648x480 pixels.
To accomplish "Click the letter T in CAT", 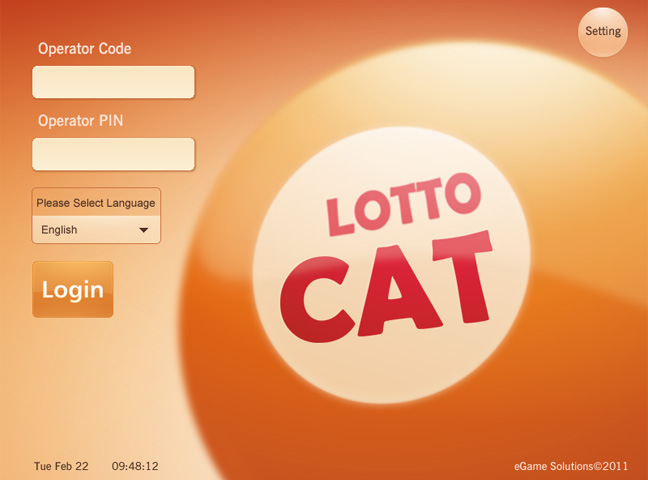I will pyautogui.click(x=463, y=276).
